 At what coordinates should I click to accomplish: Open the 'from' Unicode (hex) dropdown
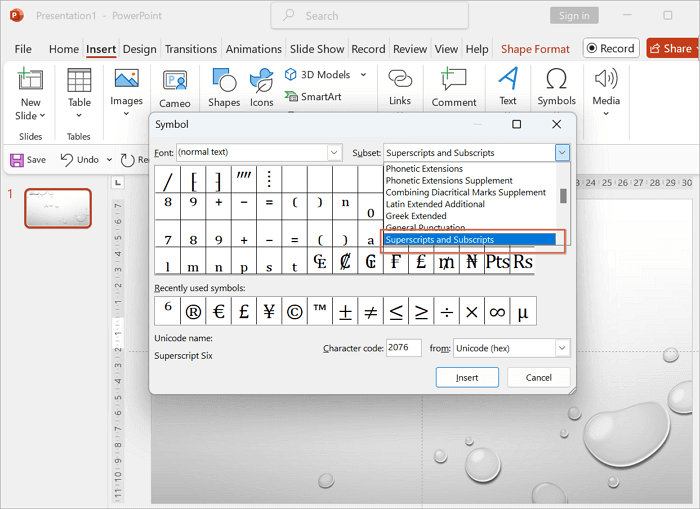[x=561, y=348]
